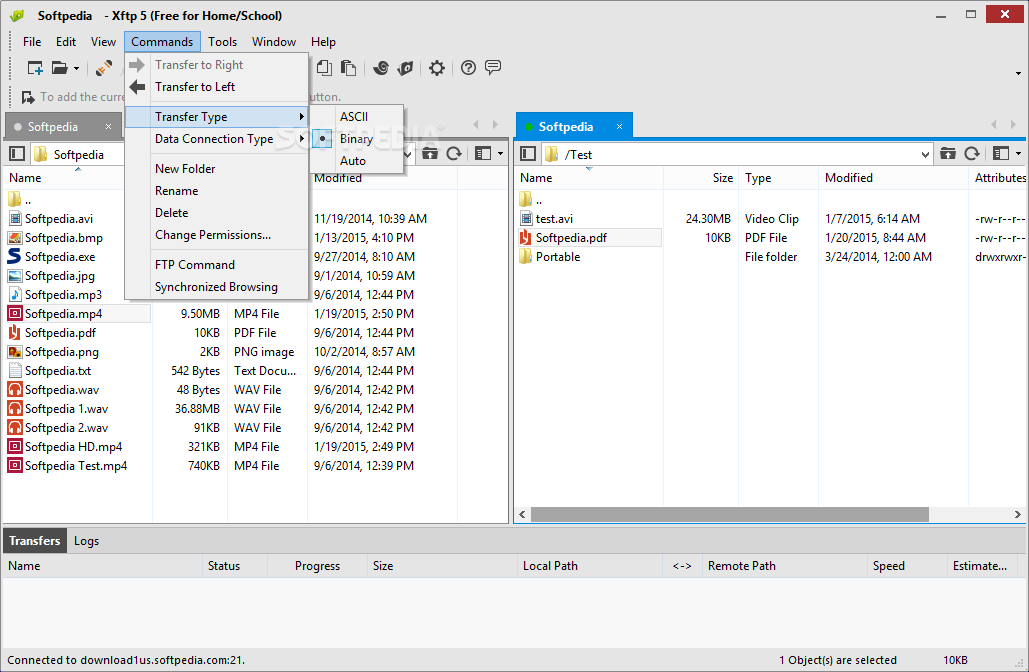Click the Open Session folder icon
The width and height of the screenshot is (1029, 672).
pyautogui.click(x=60, y=68)
